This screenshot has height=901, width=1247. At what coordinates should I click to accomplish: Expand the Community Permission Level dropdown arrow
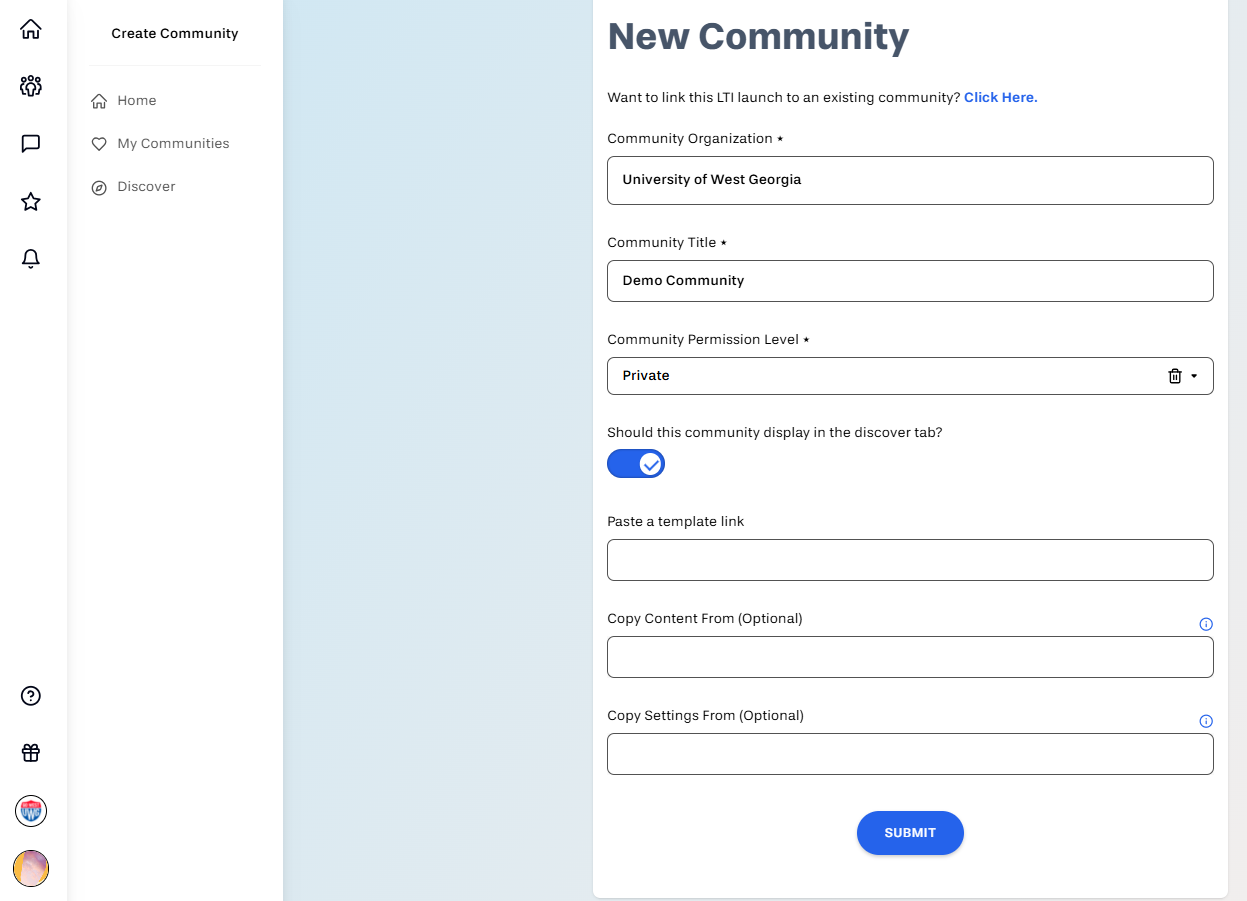[x=1194, y=376]
